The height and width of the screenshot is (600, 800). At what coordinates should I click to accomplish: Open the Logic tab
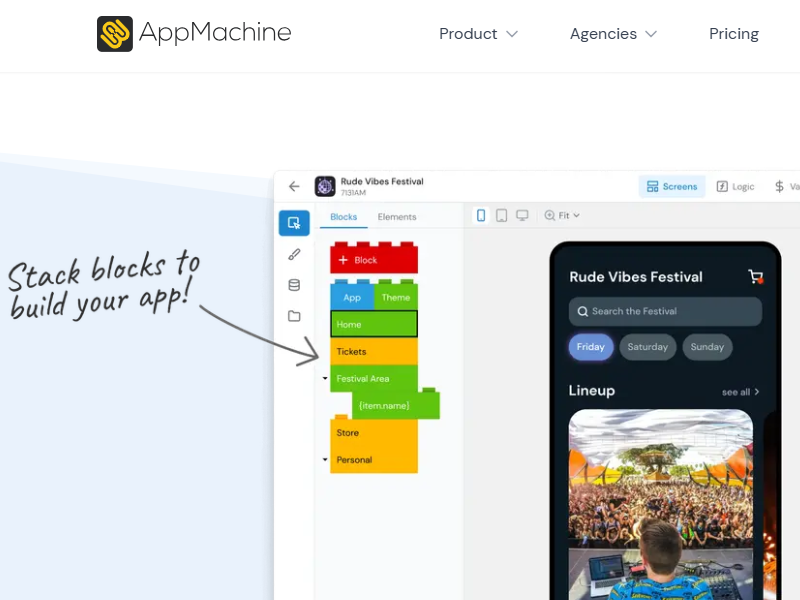click(735, 186)
